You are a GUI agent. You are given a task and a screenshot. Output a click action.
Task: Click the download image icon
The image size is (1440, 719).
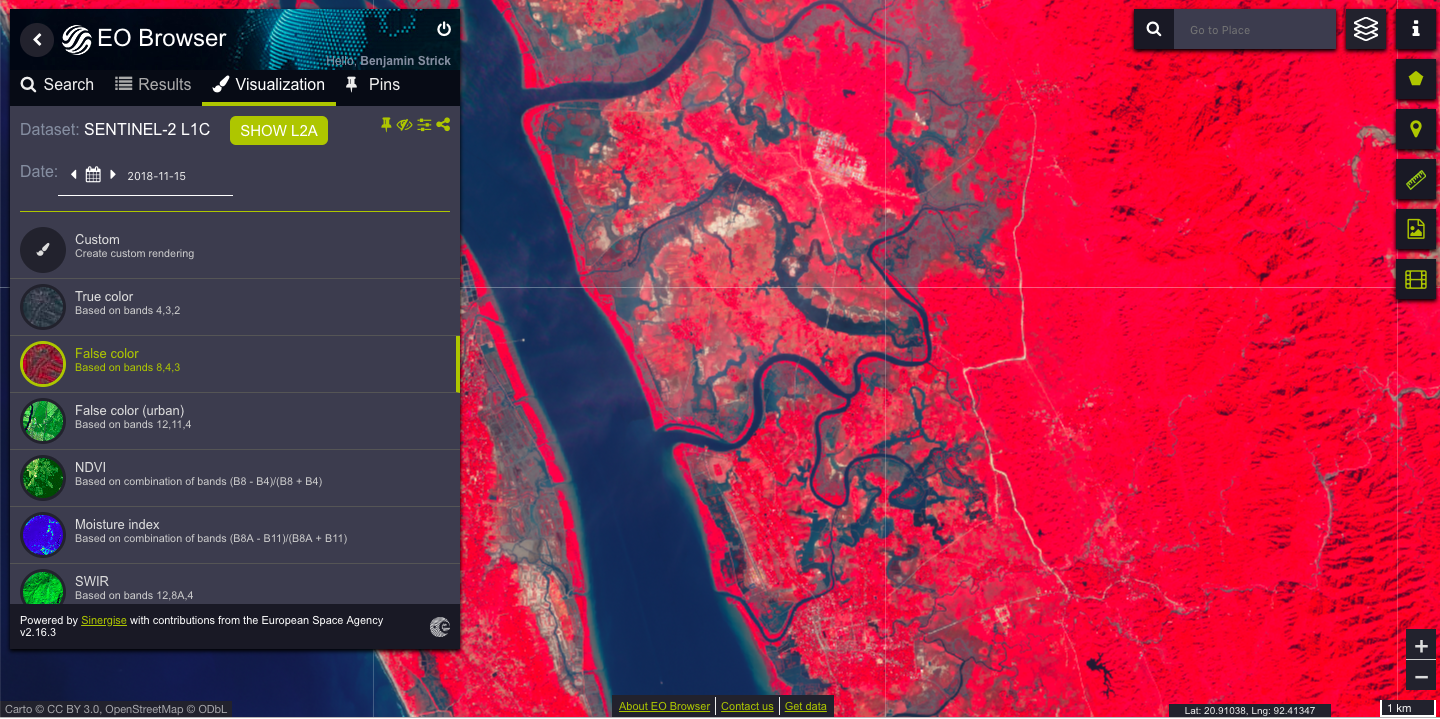click(x=1416, y=230)
